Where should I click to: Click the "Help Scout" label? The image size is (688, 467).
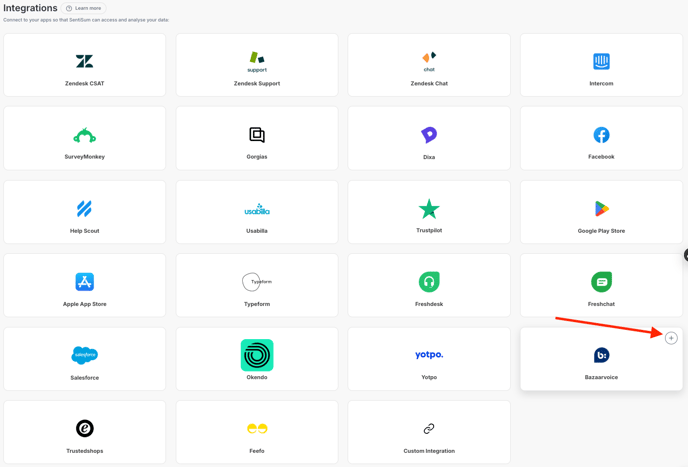[x=85, y=231]
